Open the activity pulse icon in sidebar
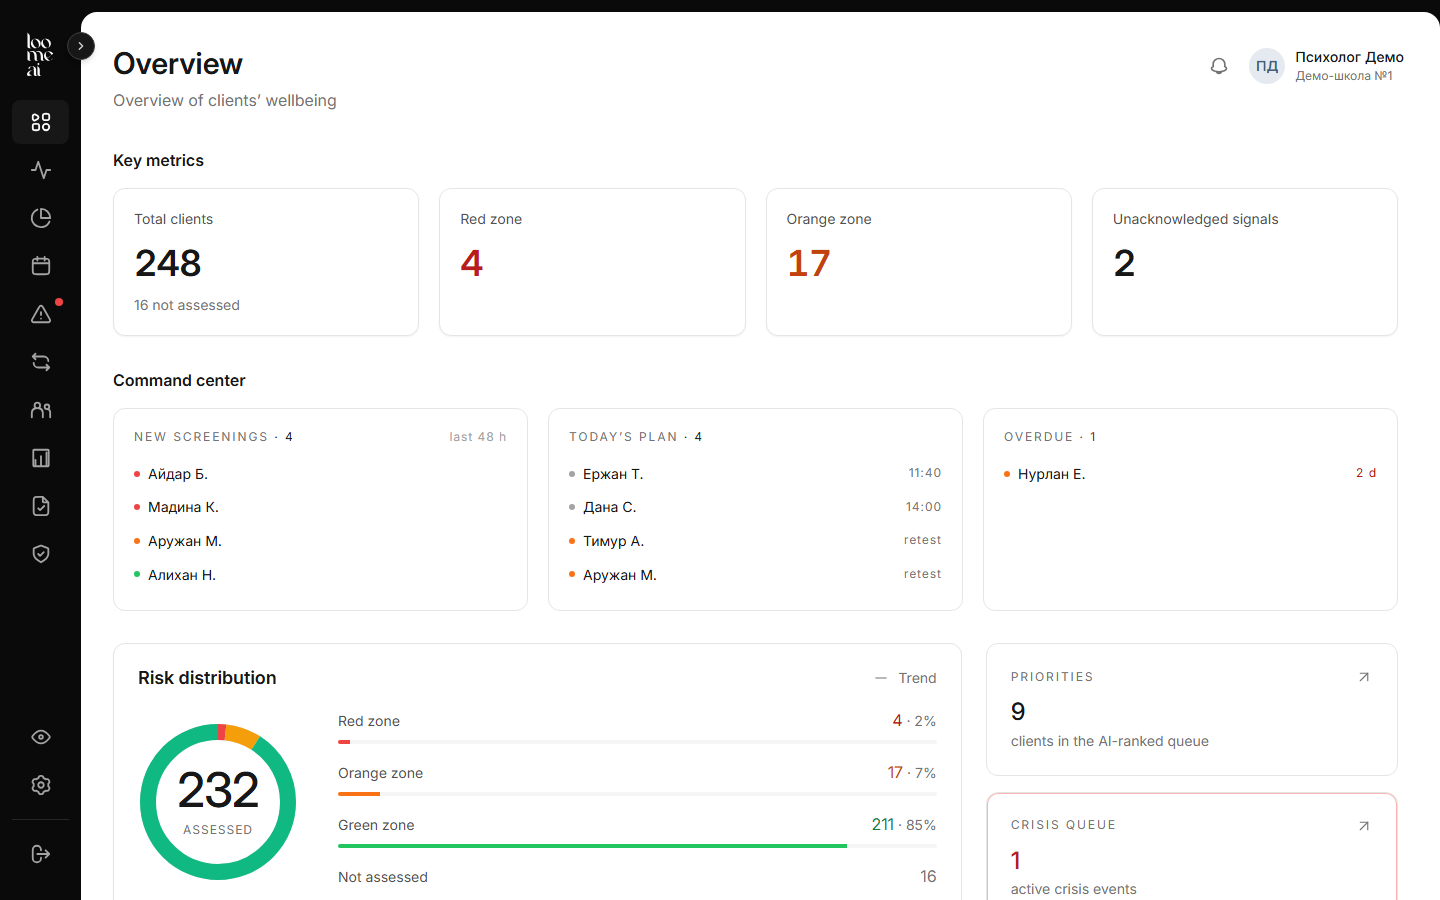This screenshot has height=900, width=1440. (x=40, y=170)
